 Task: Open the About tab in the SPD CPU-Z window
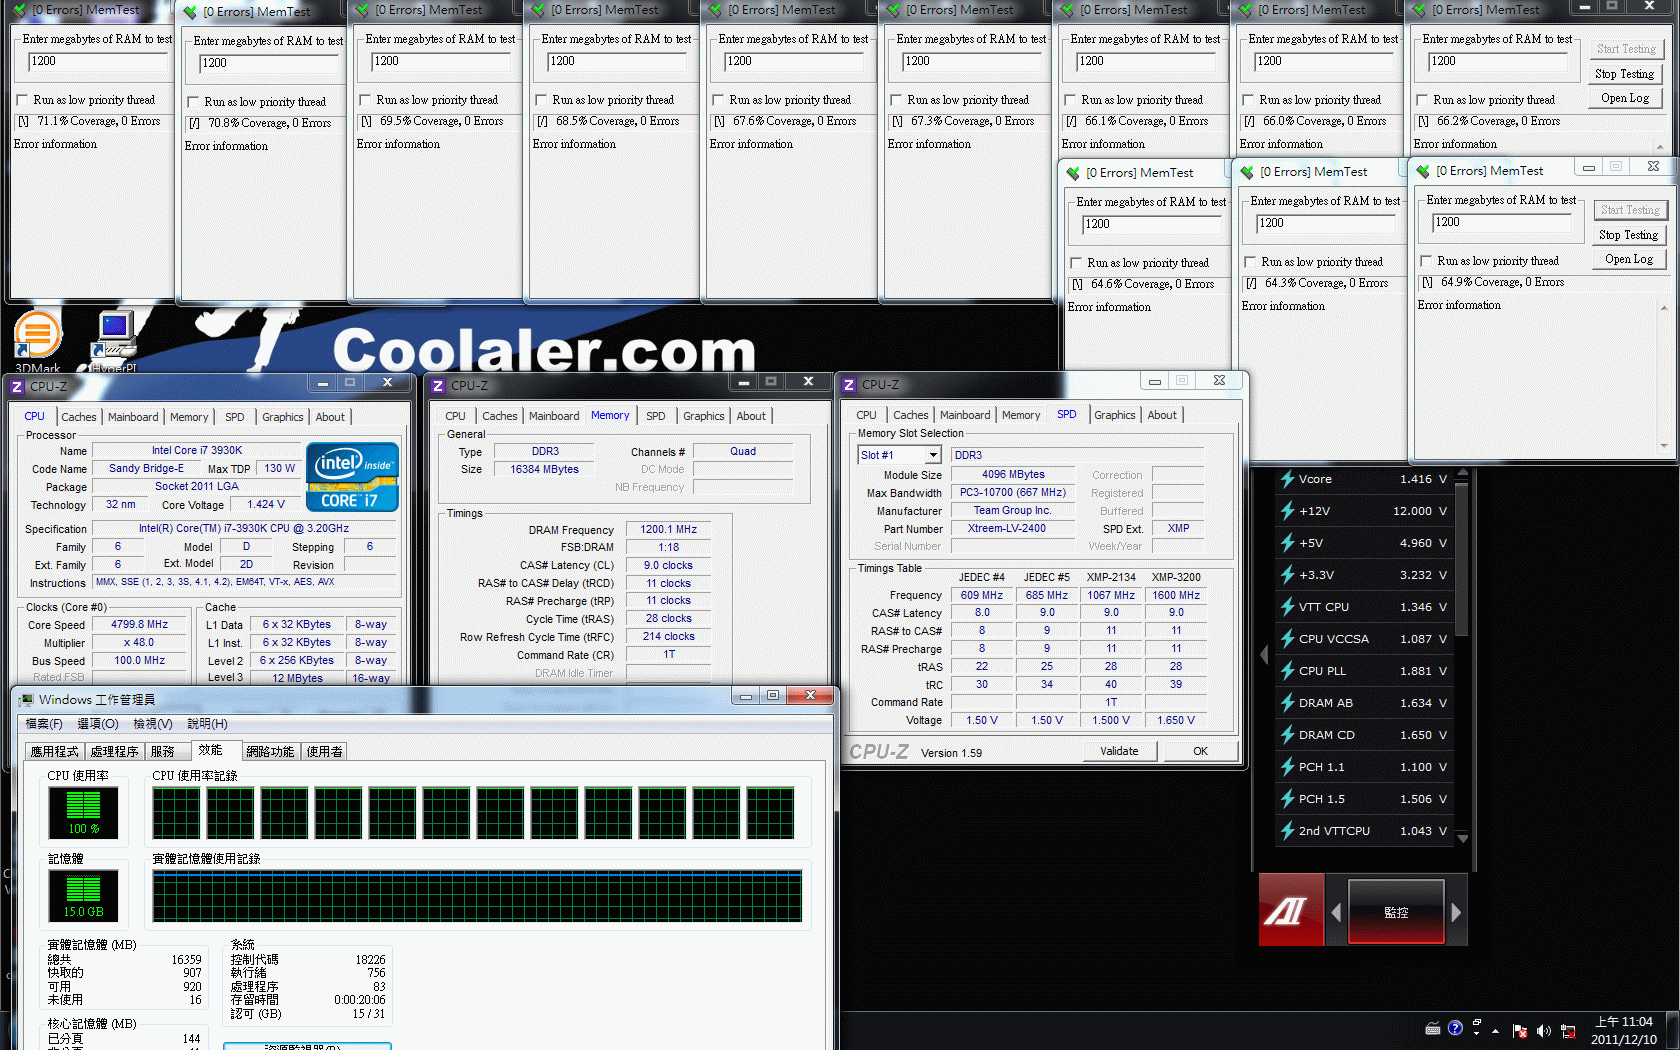pos(1162,415)
